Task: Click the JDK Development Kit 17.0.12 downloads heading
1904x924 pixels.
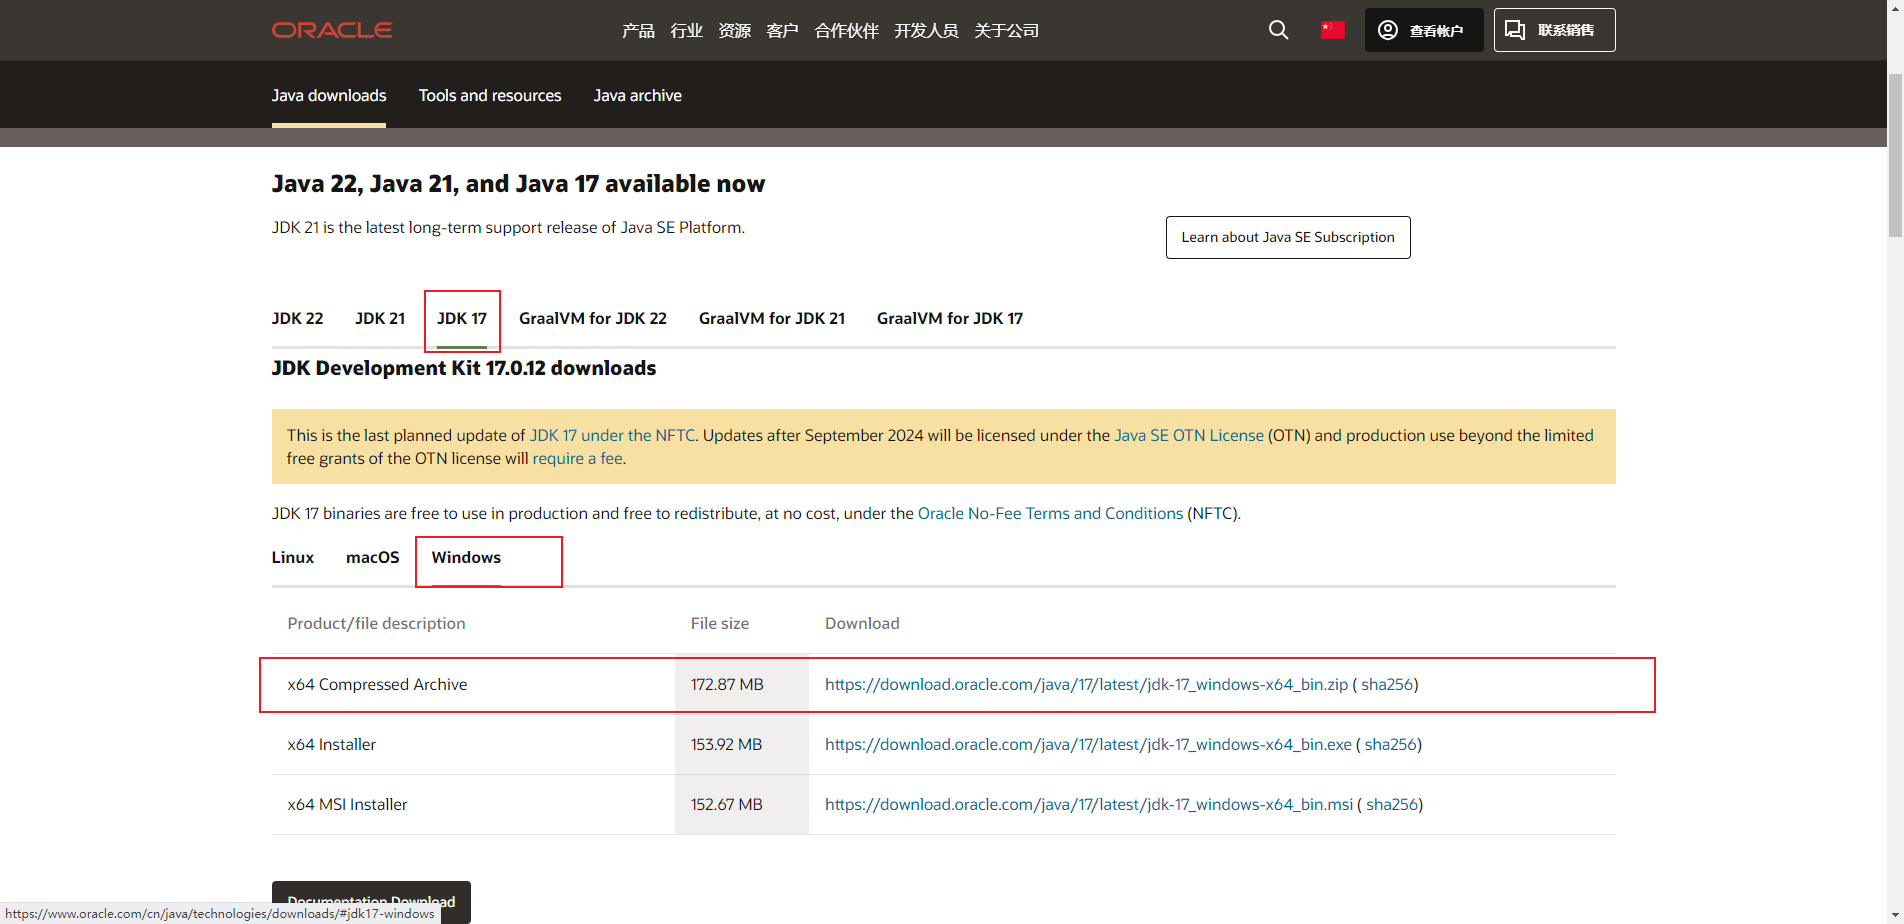Action: click(x=464, y=369)
